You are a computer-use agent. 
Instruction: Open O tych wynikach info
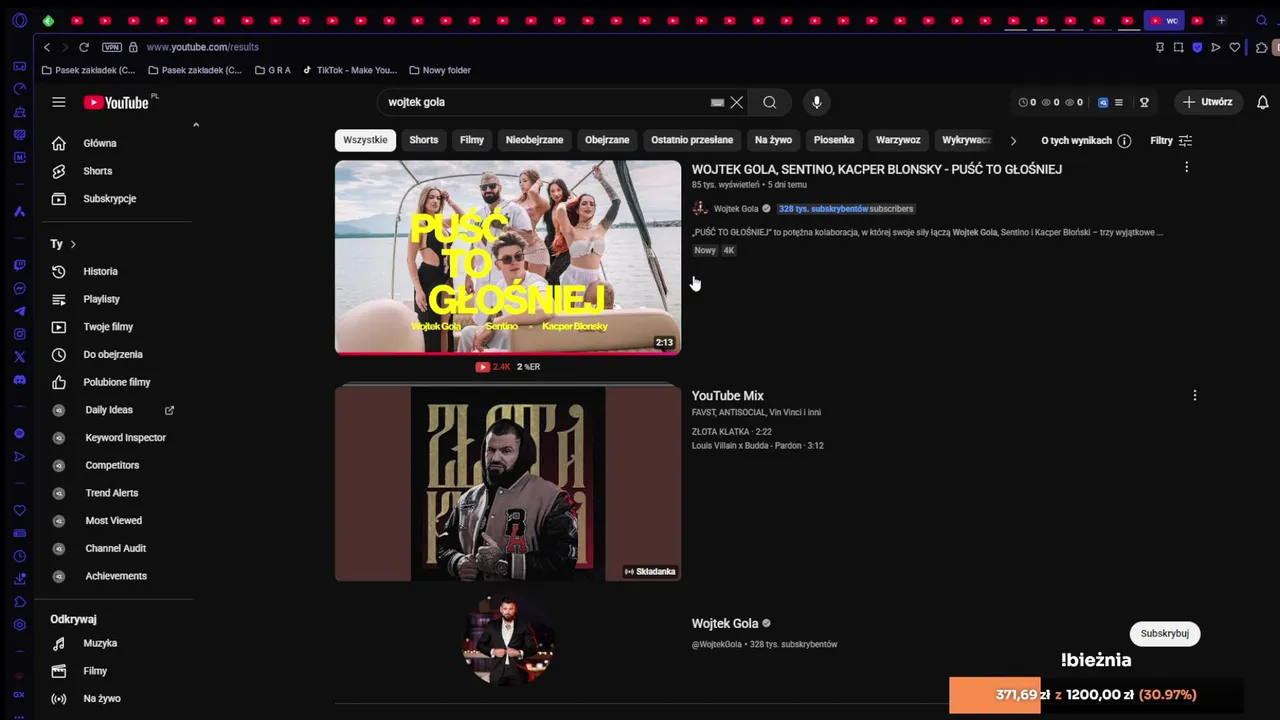[1086, 141]
